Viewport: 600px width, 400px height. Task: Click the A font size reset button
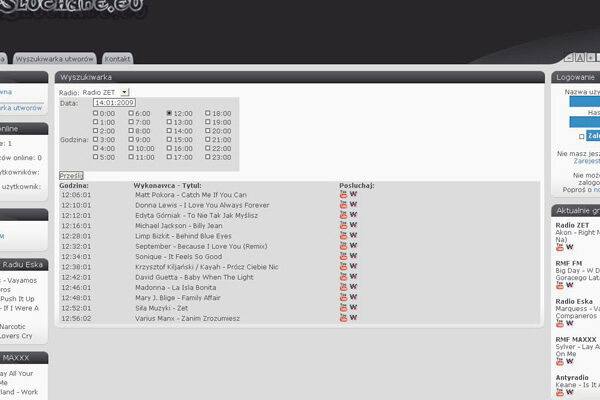pyautogui.click(x=581, y=59)
